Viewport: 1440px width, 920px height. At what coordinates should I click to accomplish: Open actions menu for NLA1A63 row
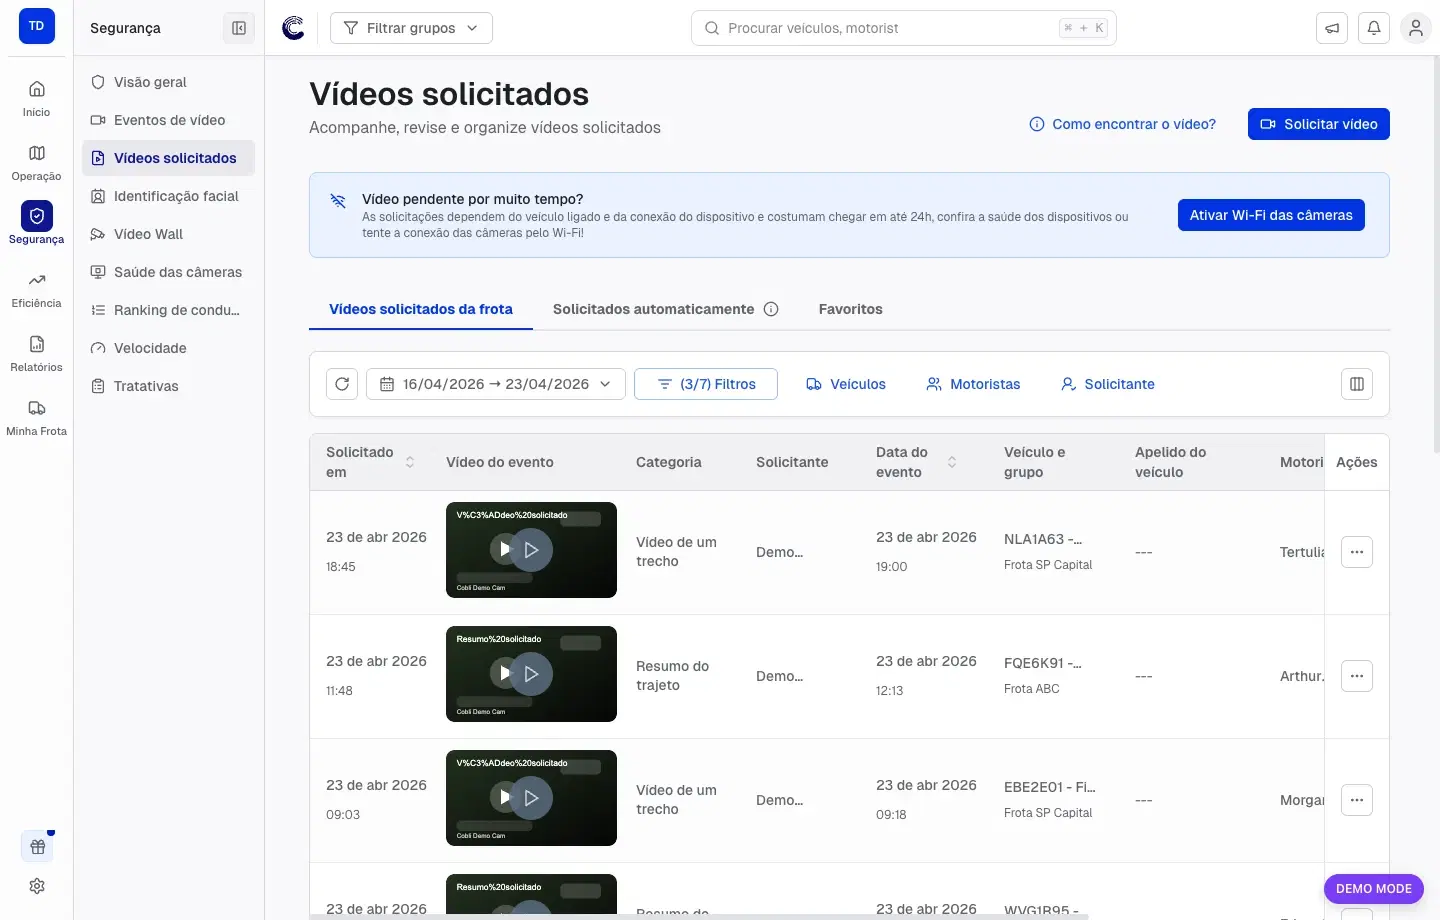pos(1357,552)
